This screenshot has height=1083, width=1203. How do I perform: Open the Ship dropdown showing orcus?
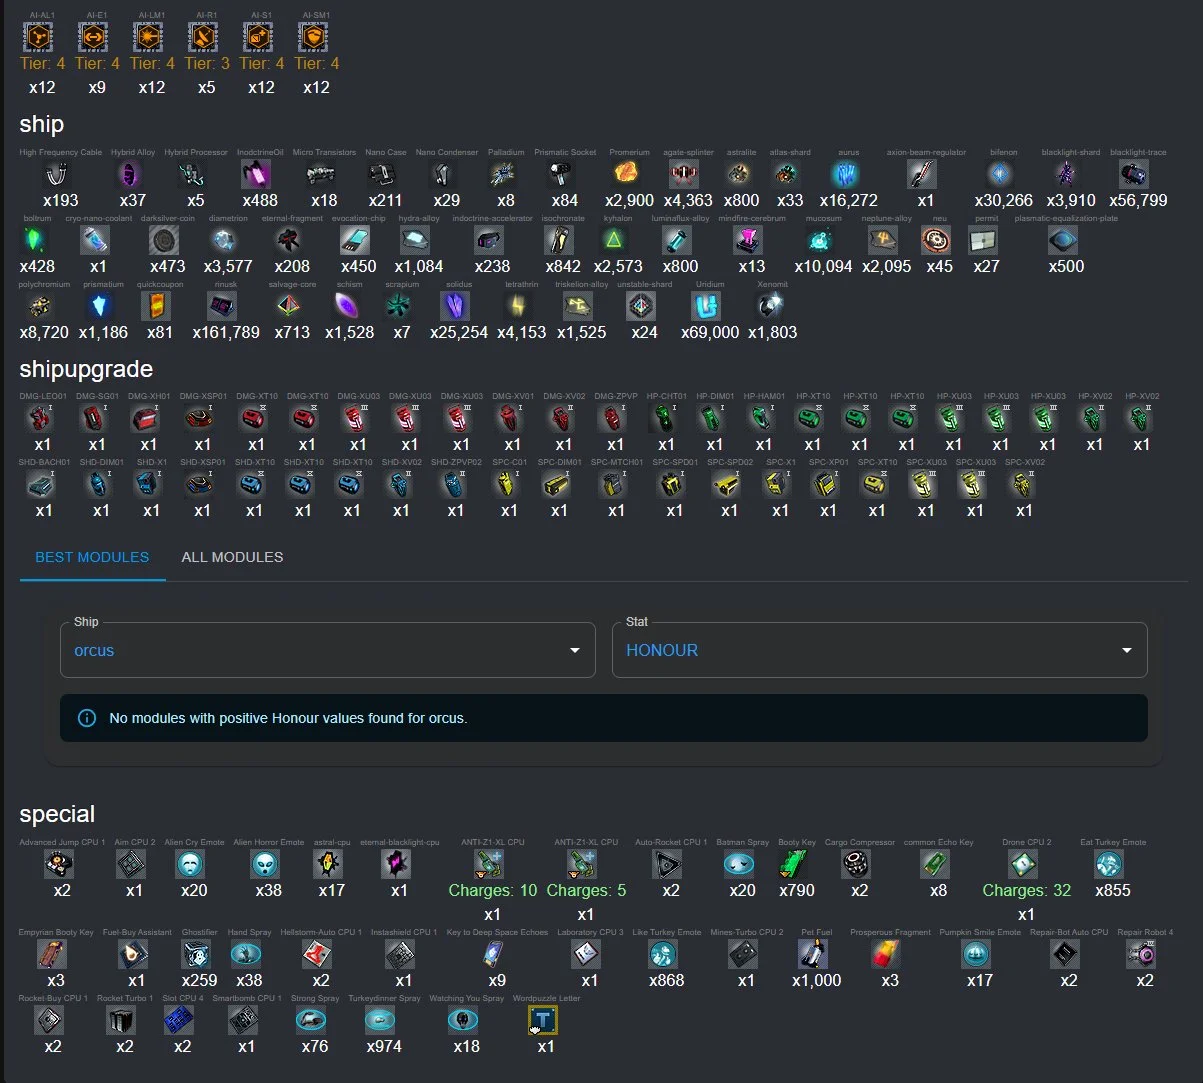[327, 650]
